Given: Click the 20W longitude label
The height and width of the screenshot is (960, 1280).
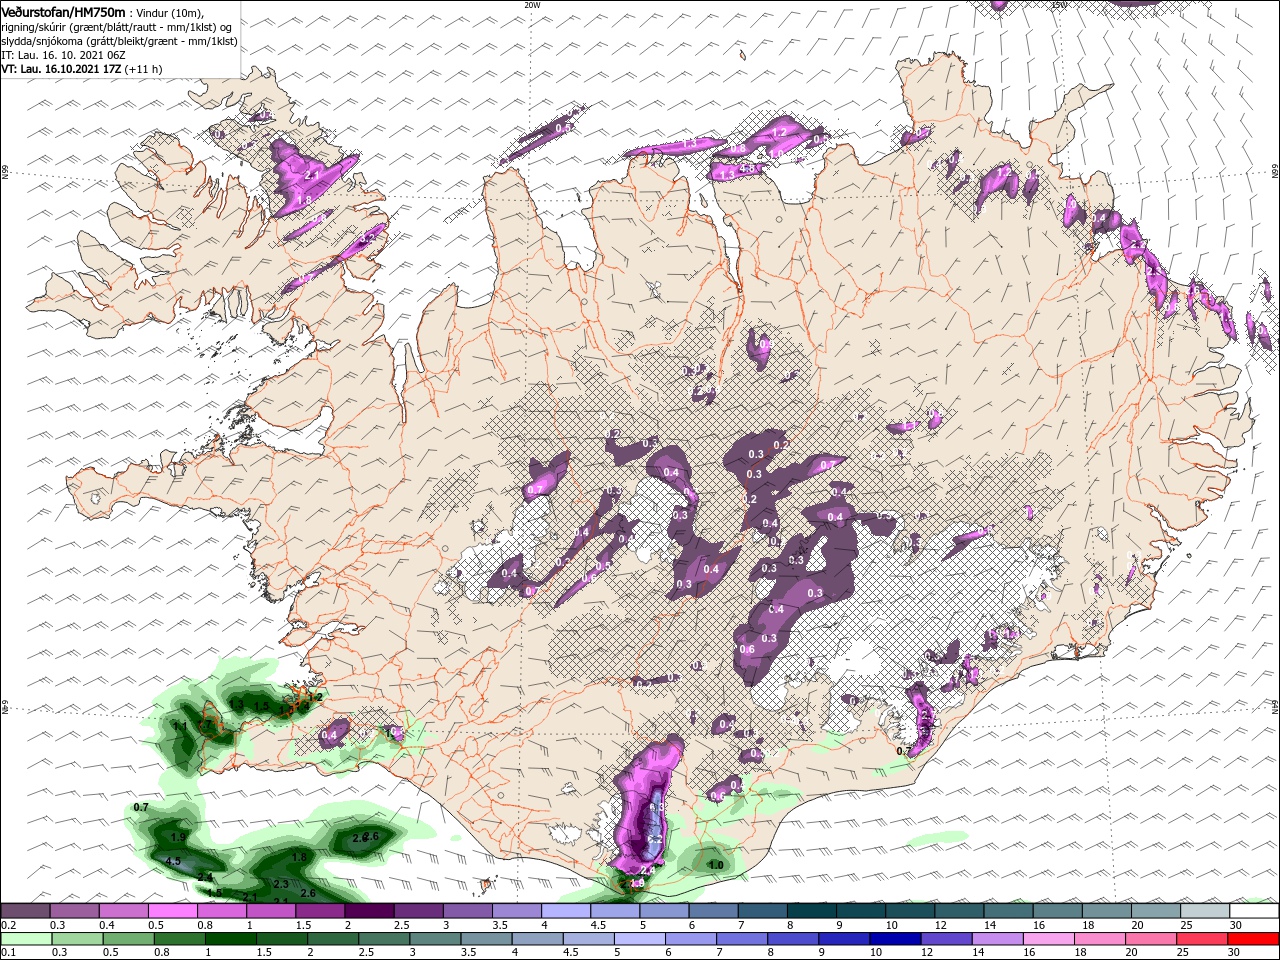Looking at the screenshot, I should pyautogui.click(x=532, y=5).
